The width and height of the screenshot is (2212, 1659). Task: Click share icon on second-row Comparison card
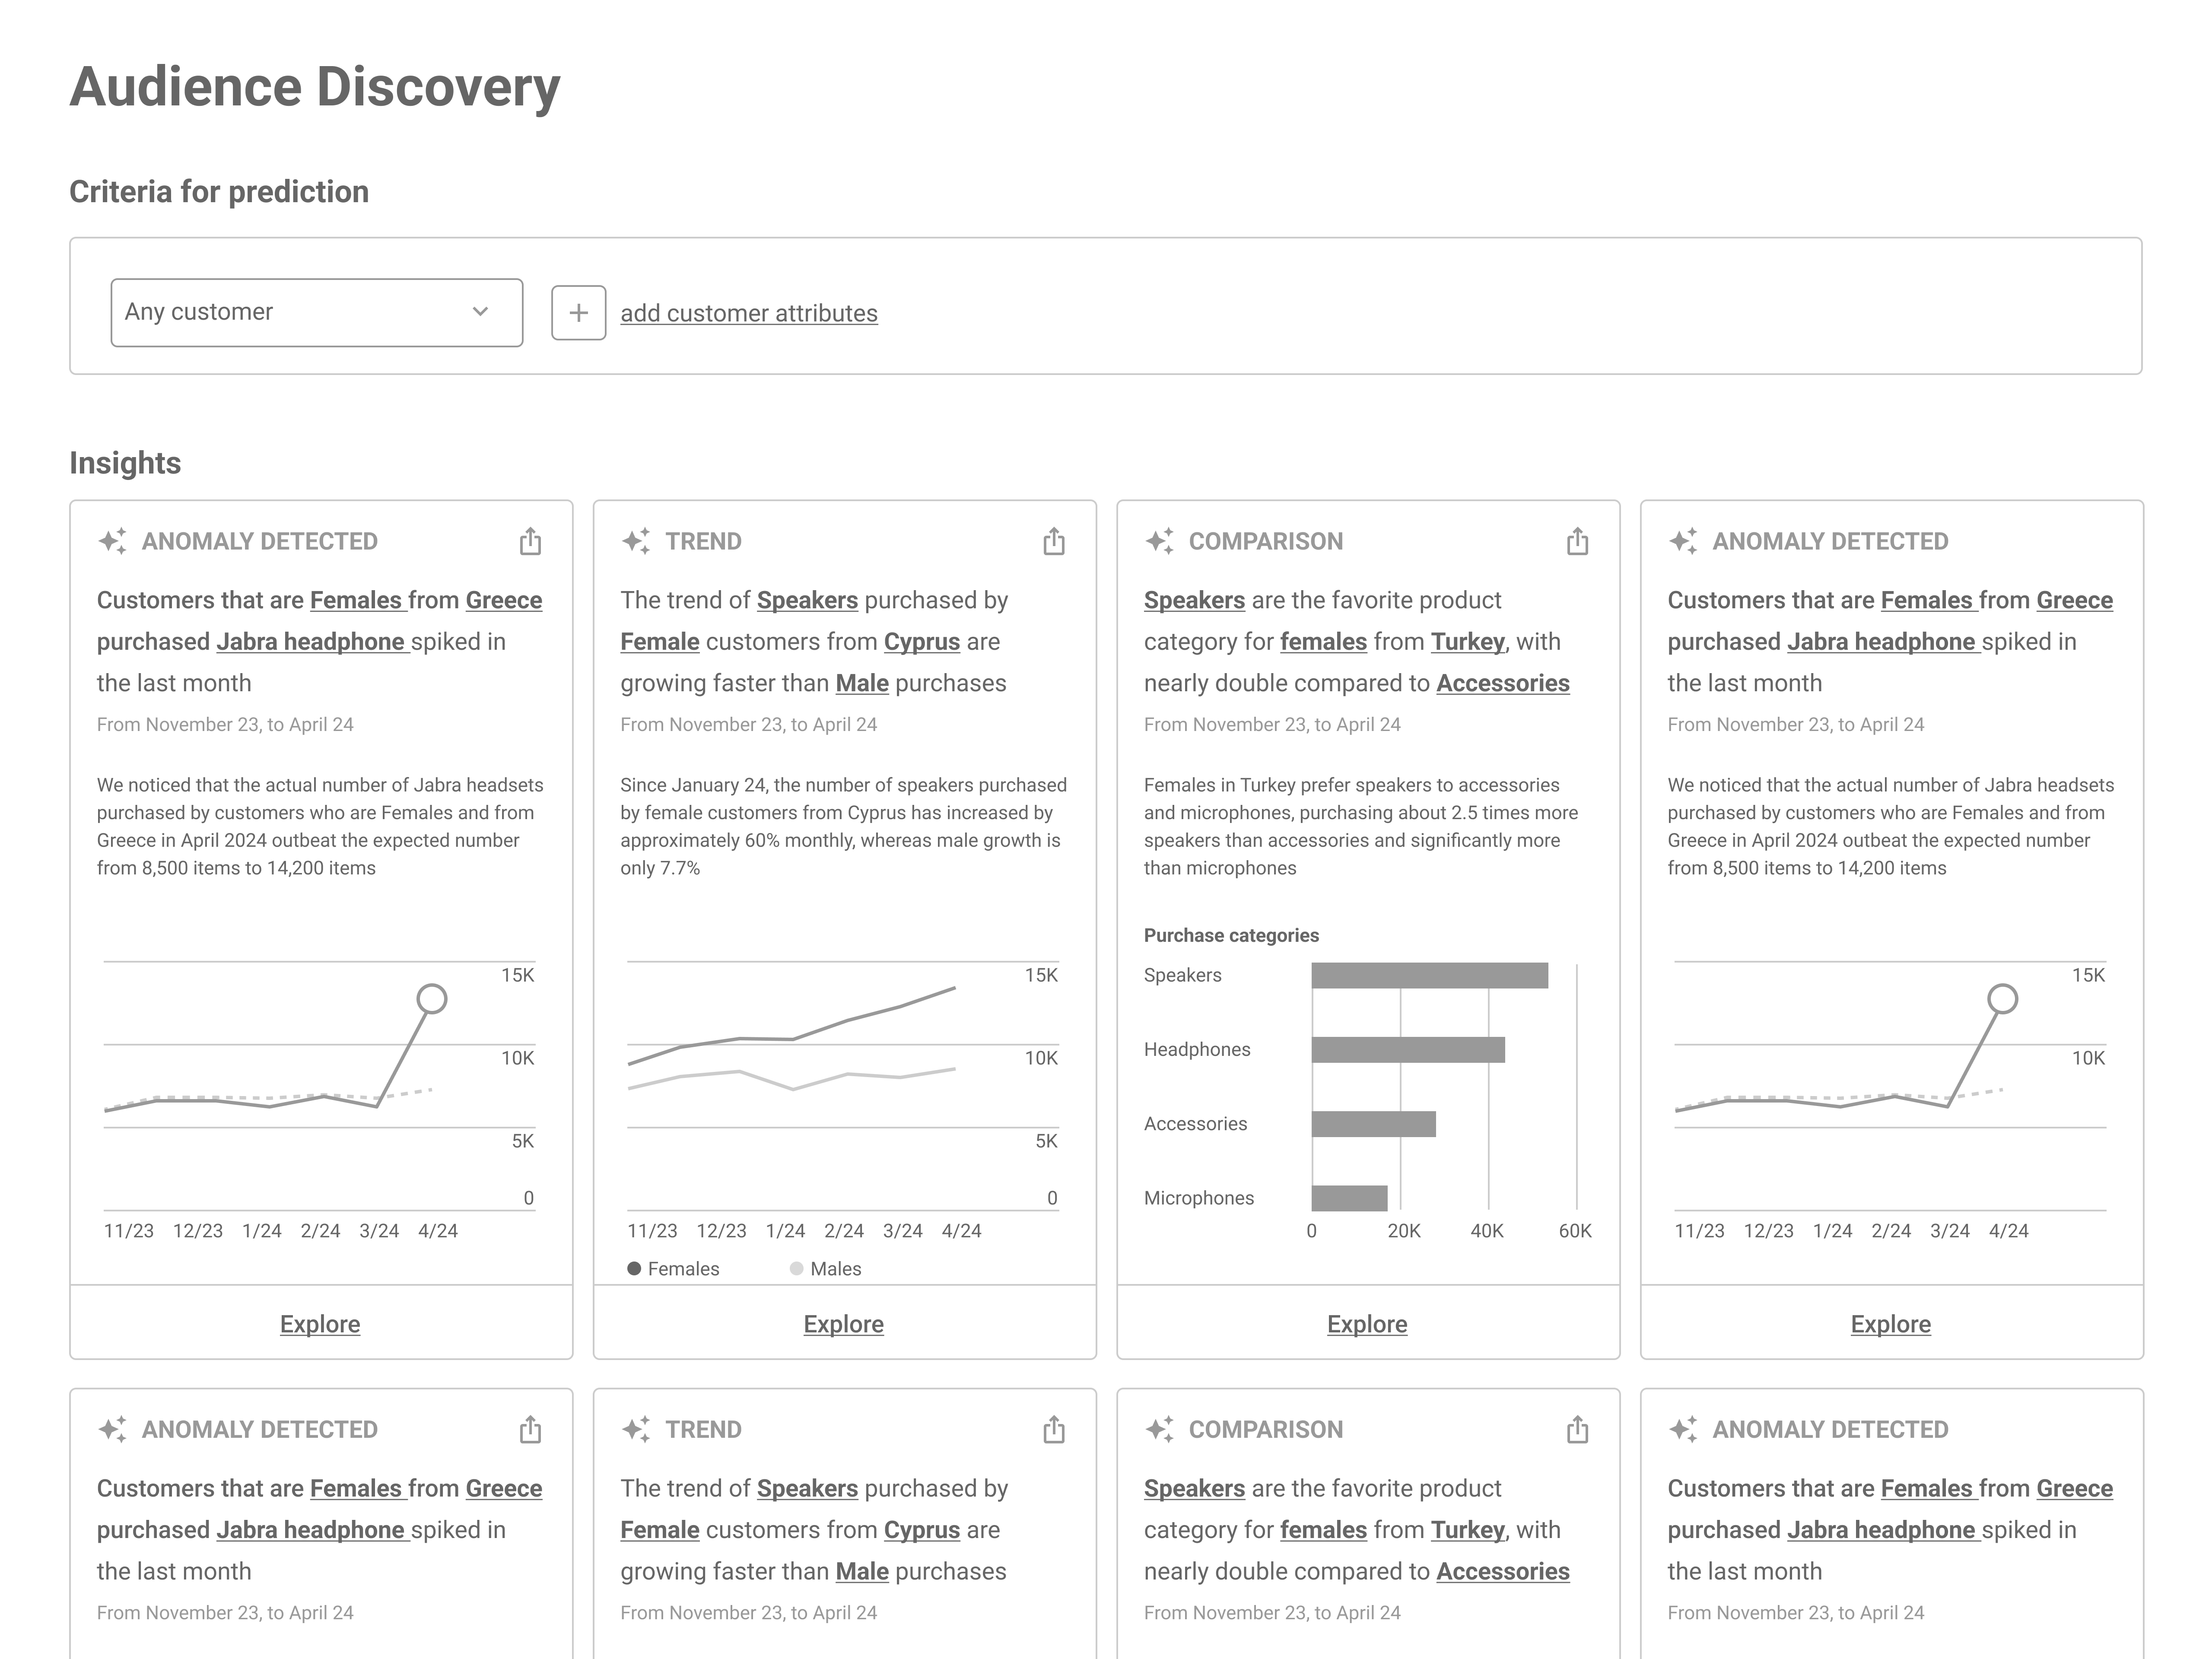coord(1577,1429)
